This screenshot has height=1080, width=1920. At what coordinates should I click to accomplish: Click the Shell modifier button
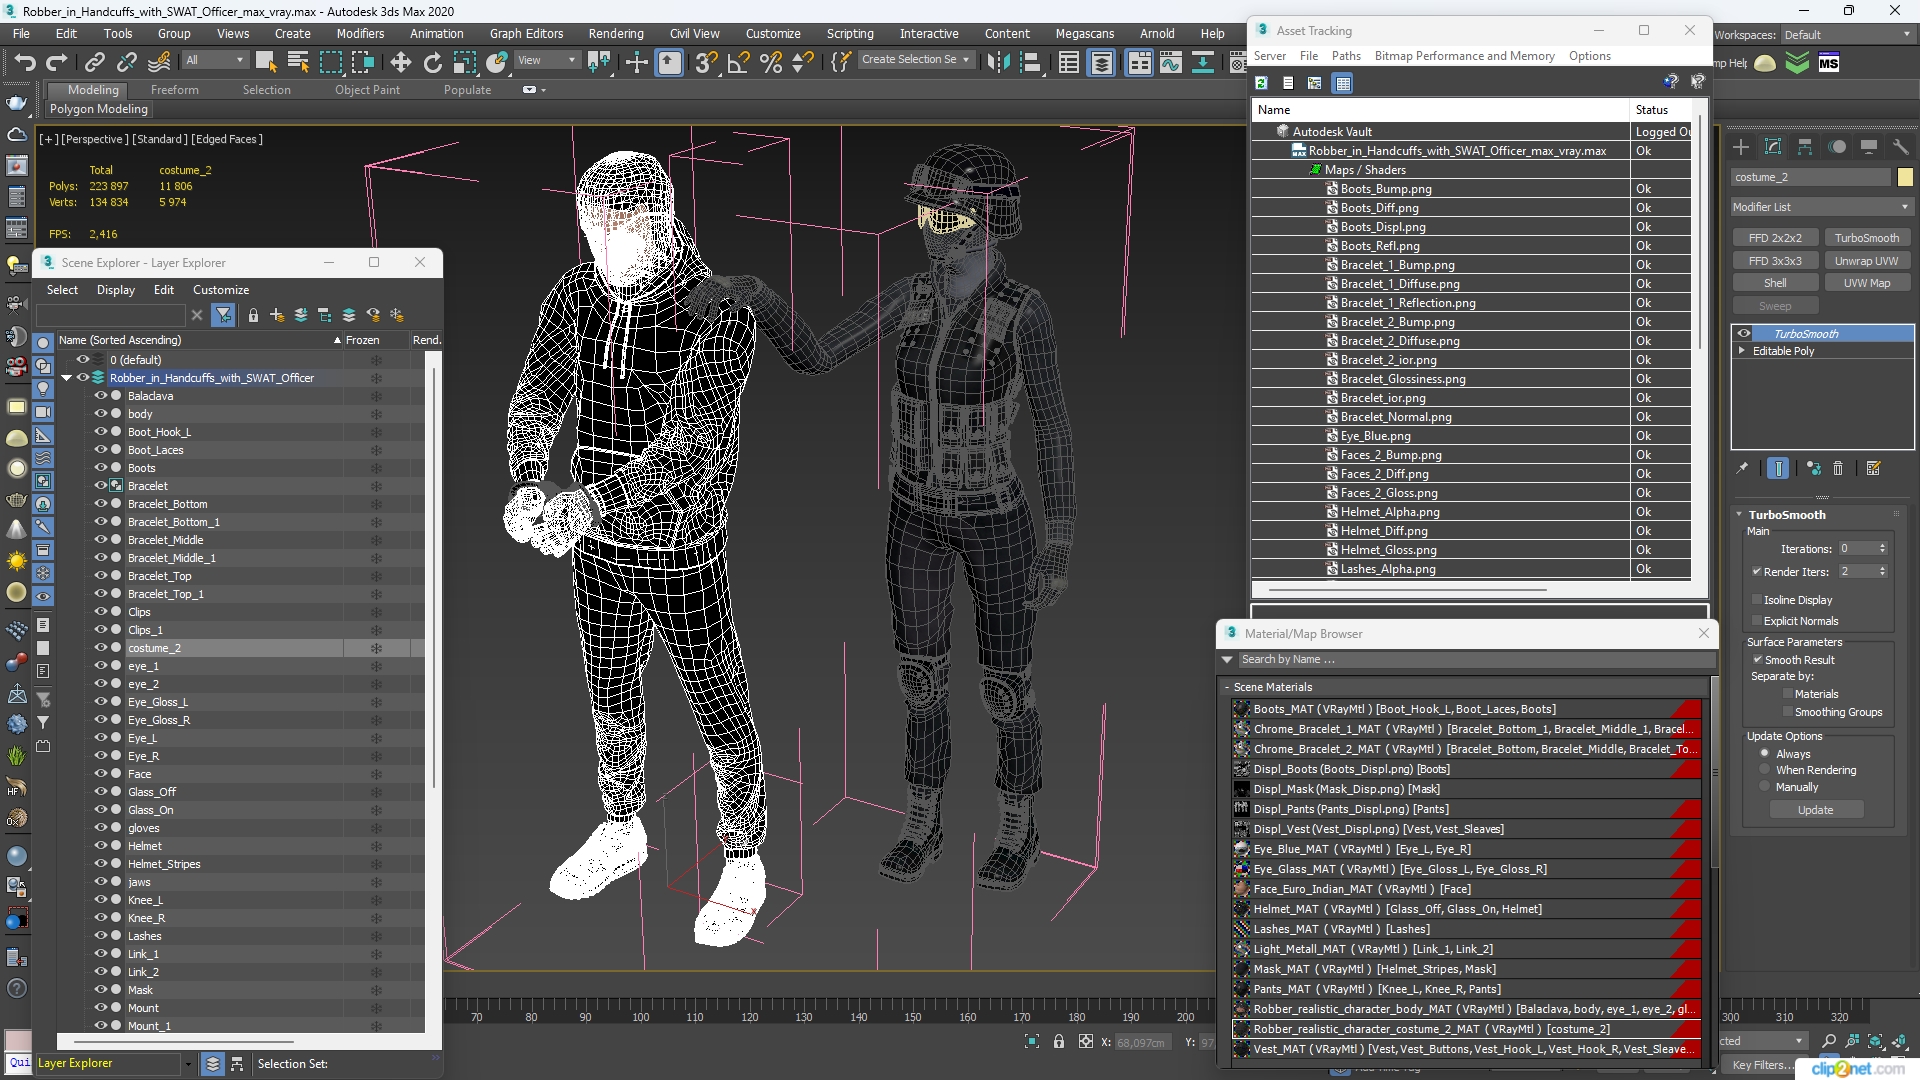[x=1775, y=283]
